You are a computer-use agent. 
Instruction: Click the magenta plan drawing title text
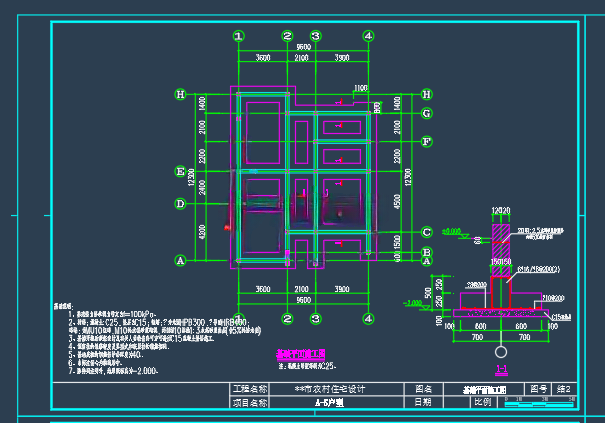[x=301, y=354]
